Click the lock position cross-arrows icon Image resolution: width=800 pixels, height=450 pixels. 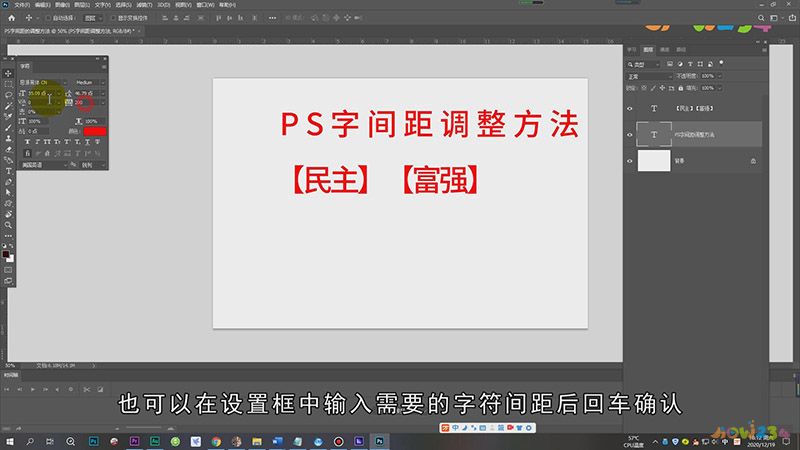click(x=662, y=88)
